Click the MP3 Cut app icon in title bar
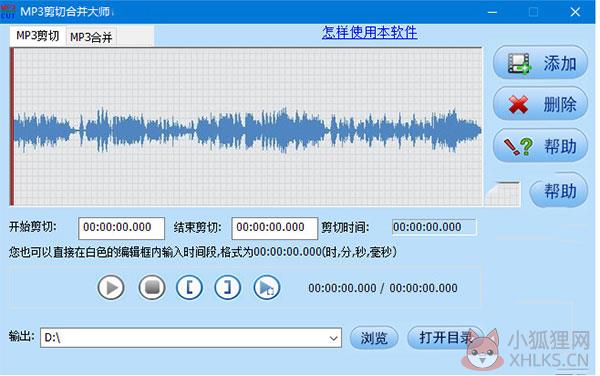Image resolution: width=600 pixels, height=376 pixels. point(8,11)
